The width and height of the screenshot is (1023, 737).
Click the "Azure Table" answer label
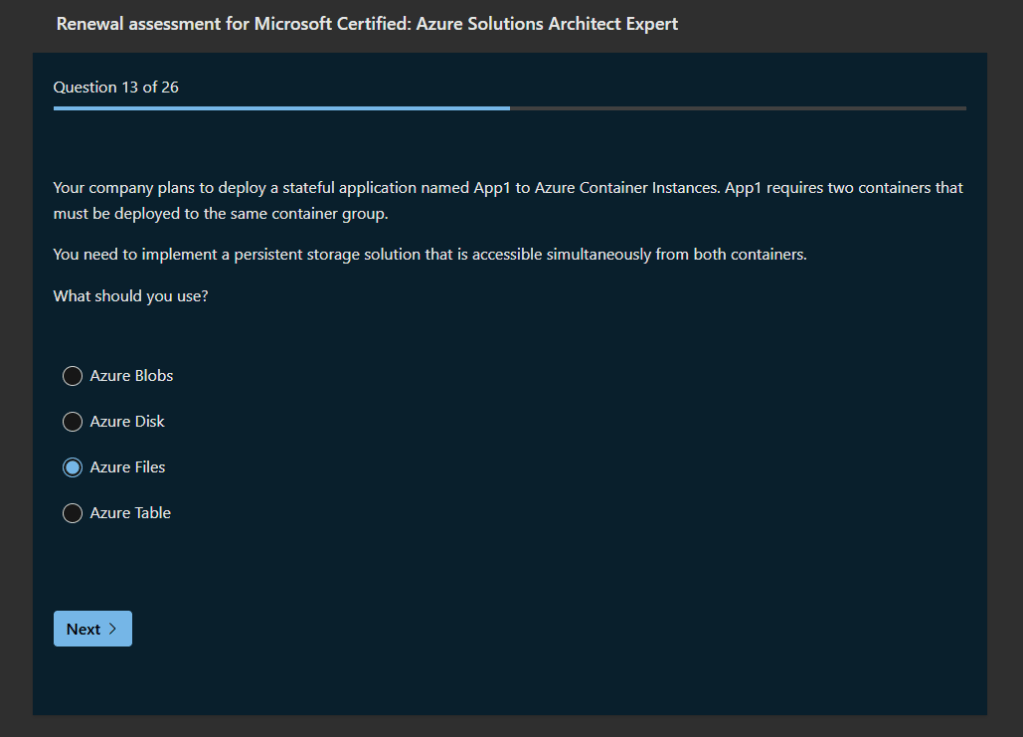(x=130, y=513)
